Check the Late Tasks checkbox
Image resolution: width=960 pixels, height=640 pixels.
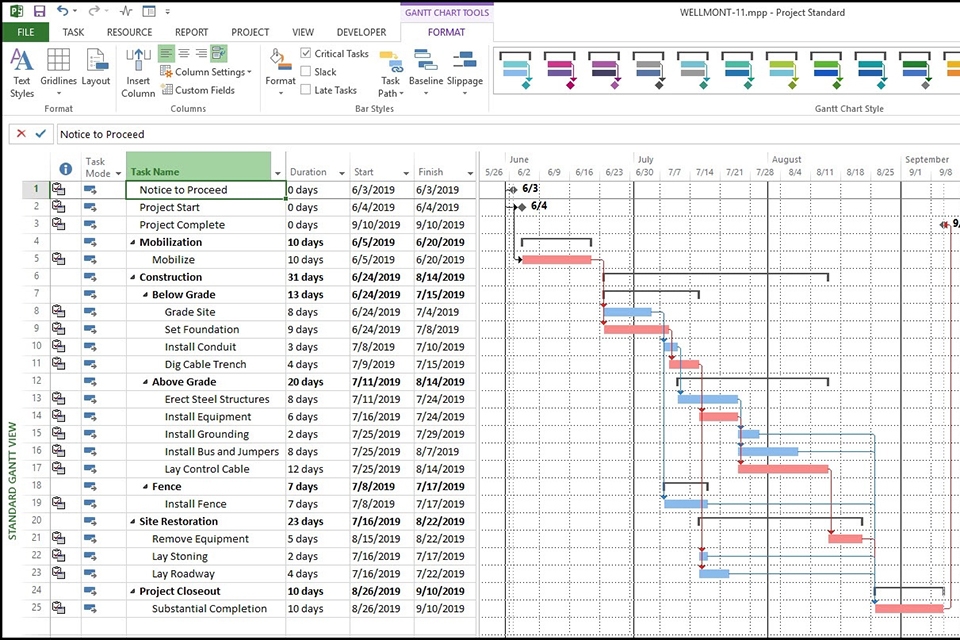pyautogui.click(x=307, y=89)
